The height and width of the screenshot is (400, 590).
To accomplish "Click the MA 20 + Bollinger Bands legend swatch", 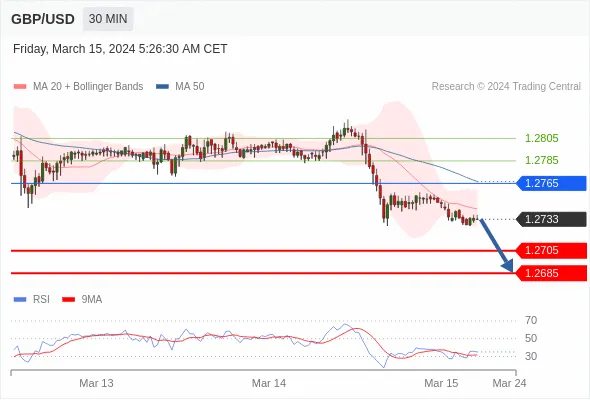I will (x=20, y=87).
